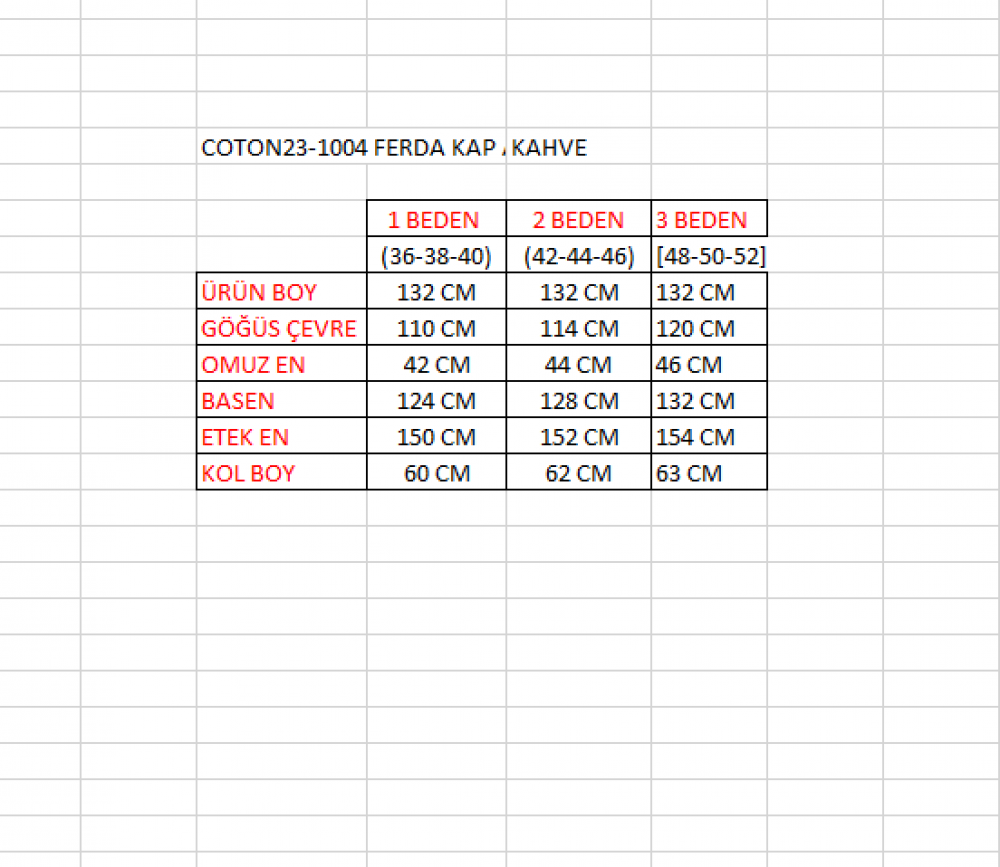Select the KOL BOY row label
1000x867 pixels.
pos(282,473)
